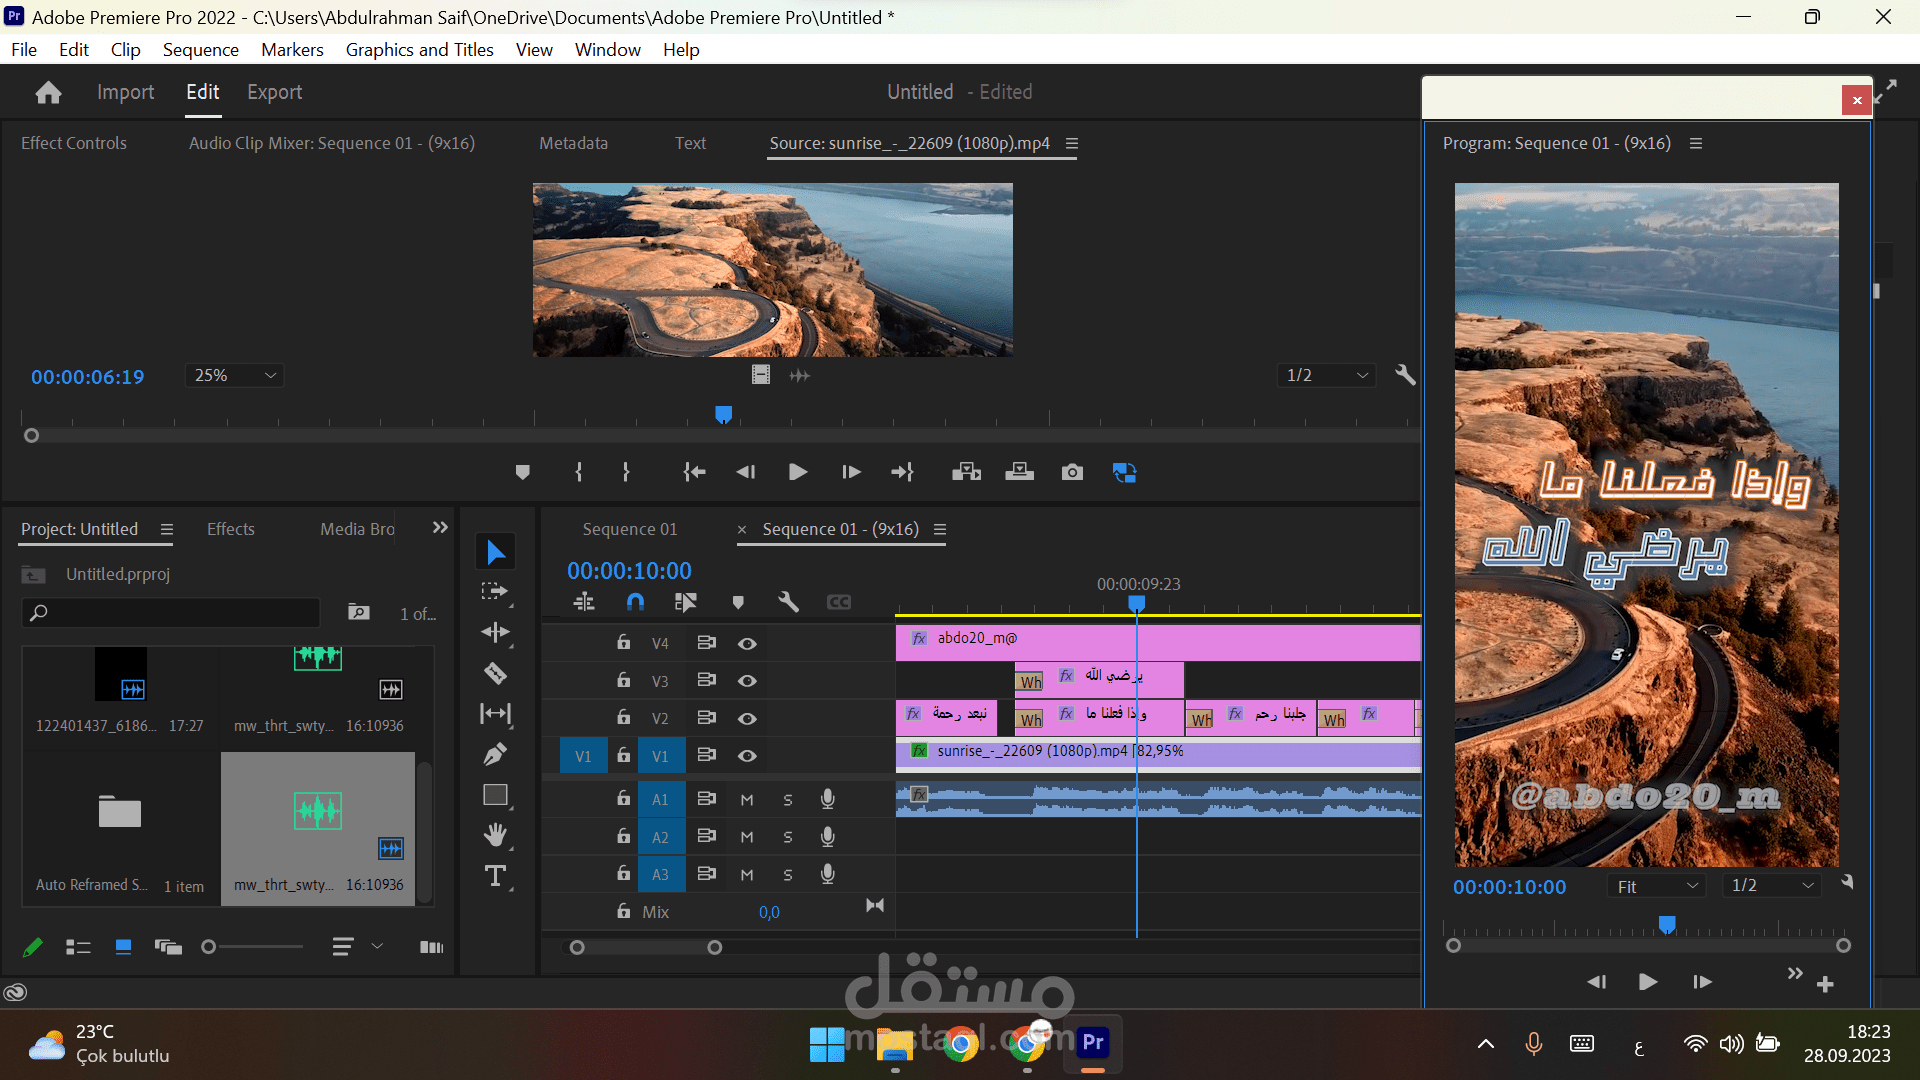This screenshot has height=1080, width=1920.
Task: Go to the Export workspace
Action: (275, 92)
